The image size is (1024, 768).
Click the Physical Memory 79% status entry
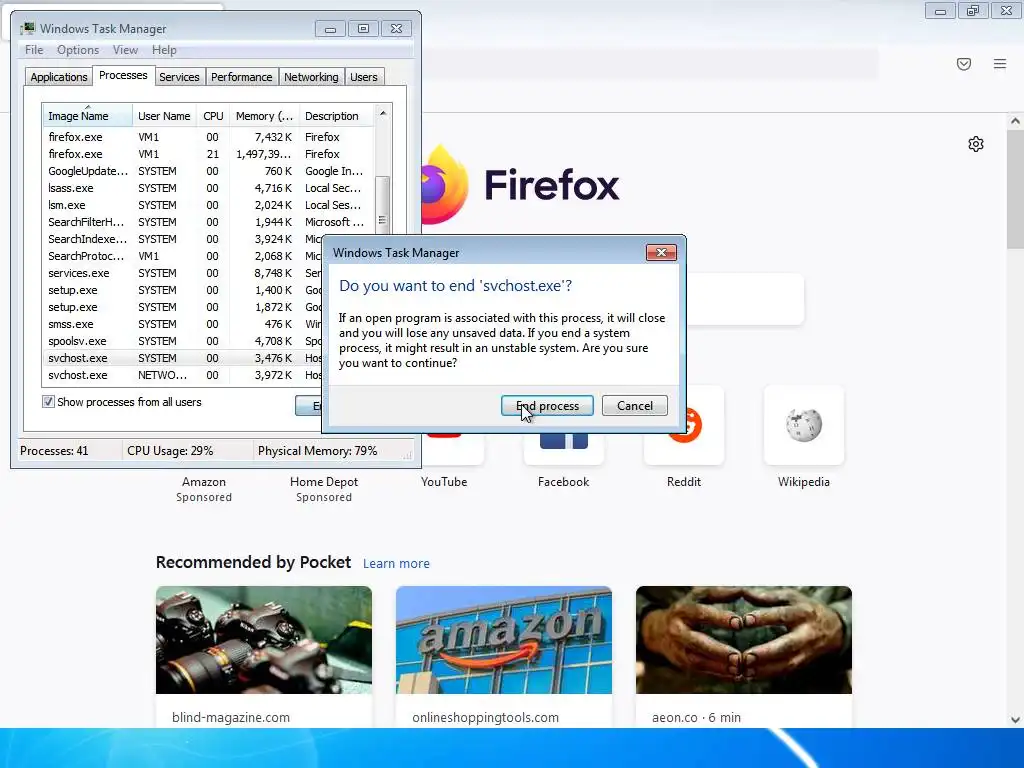click(x=317, y=451)
